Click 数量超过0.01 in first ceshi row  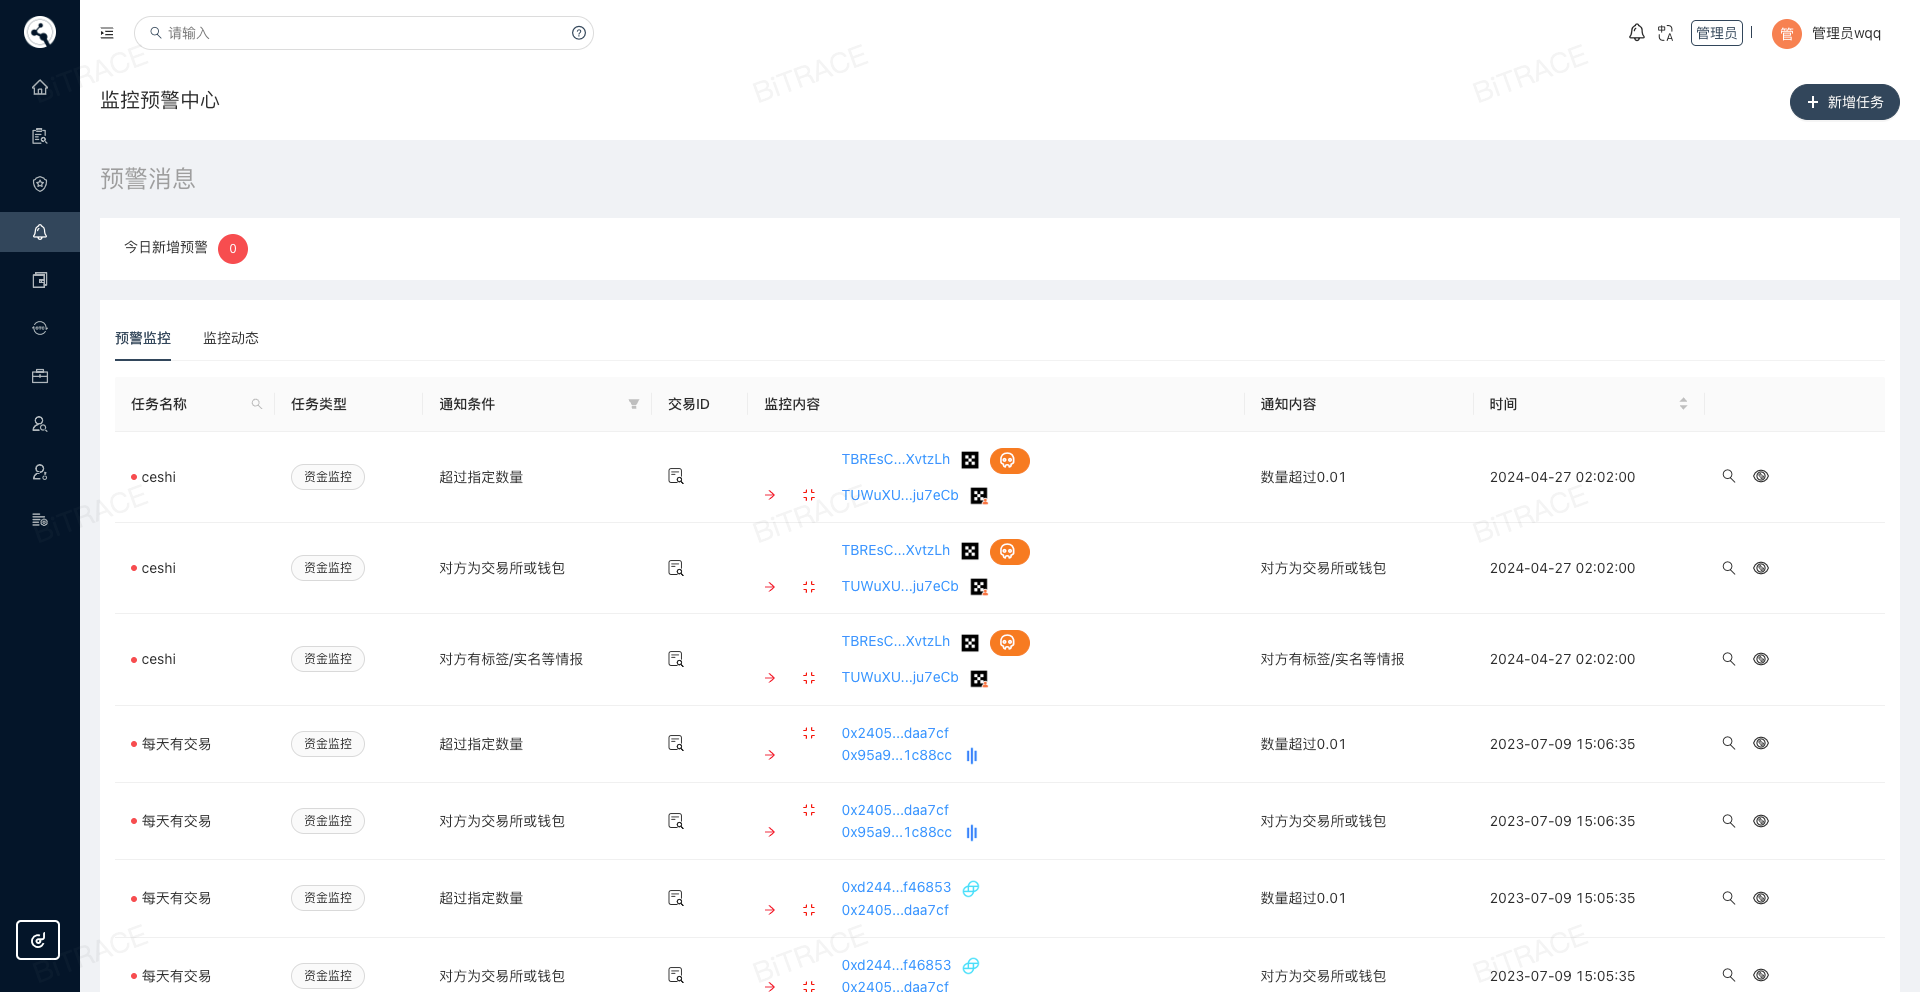tap(1303, 477)
